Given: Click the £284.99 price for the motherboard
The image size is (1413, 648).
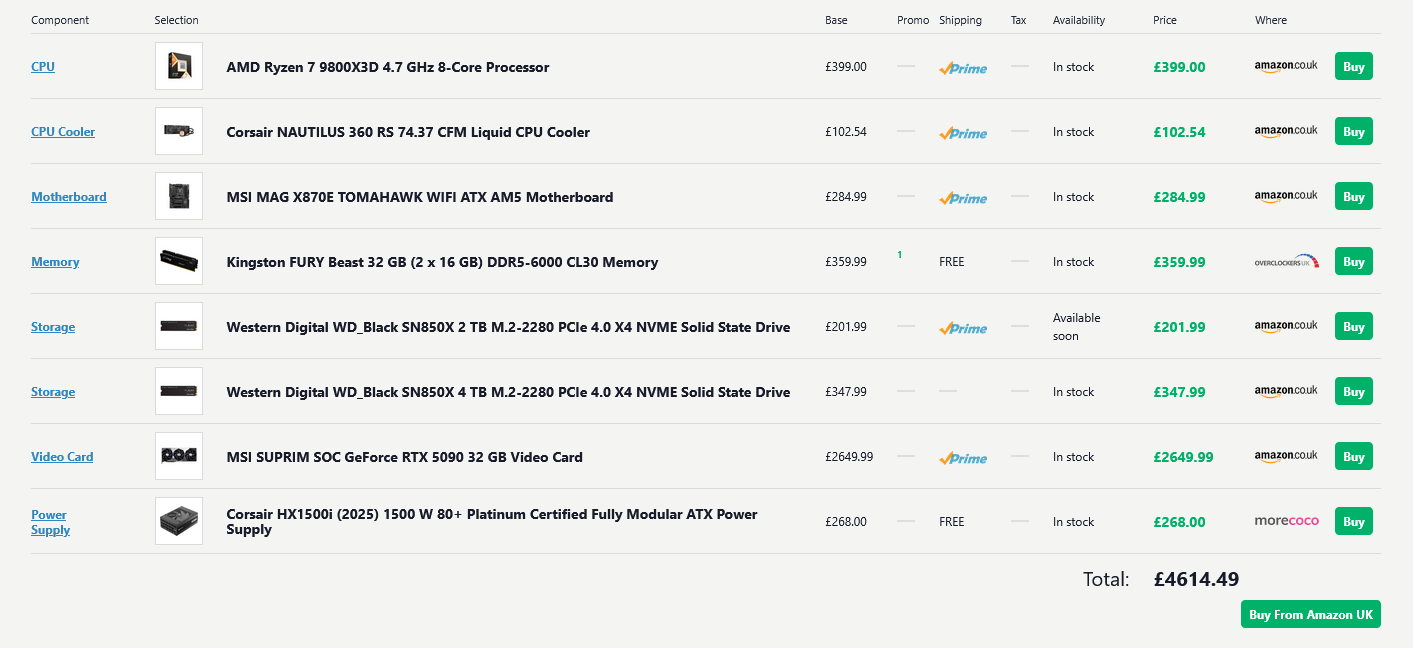Looking at the screenshot, I should tap(1179, 197).
